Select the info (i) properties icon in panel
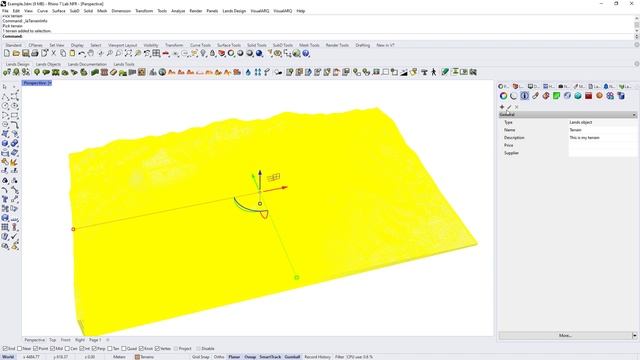Screen dimensions: 640x360 pyautogui.click(x=524, y=96)
